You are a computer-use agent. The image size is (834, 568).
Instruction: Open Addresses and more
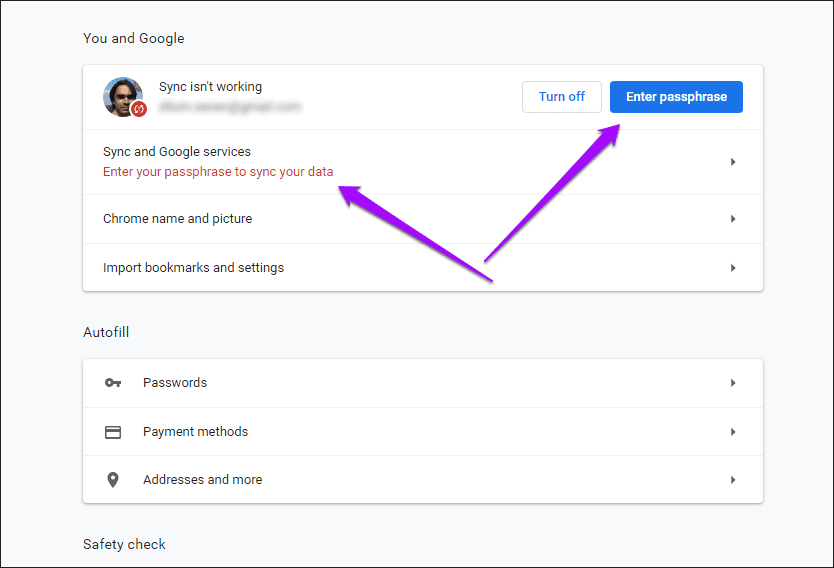pos(423,480)
